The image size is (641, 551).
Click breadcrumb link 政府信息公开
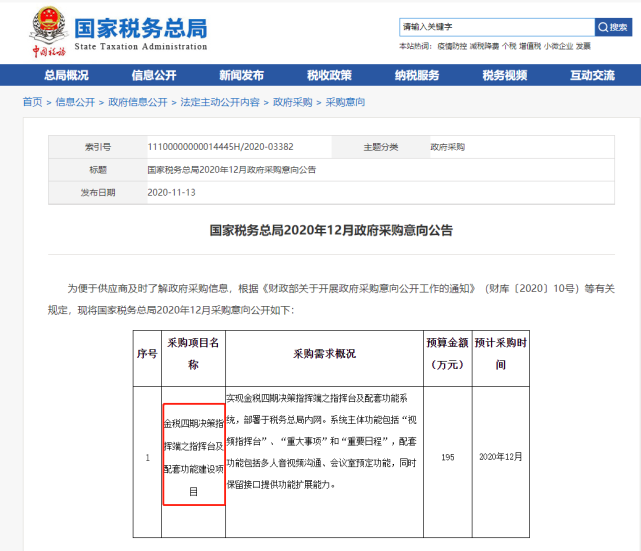tap(138, 102)
